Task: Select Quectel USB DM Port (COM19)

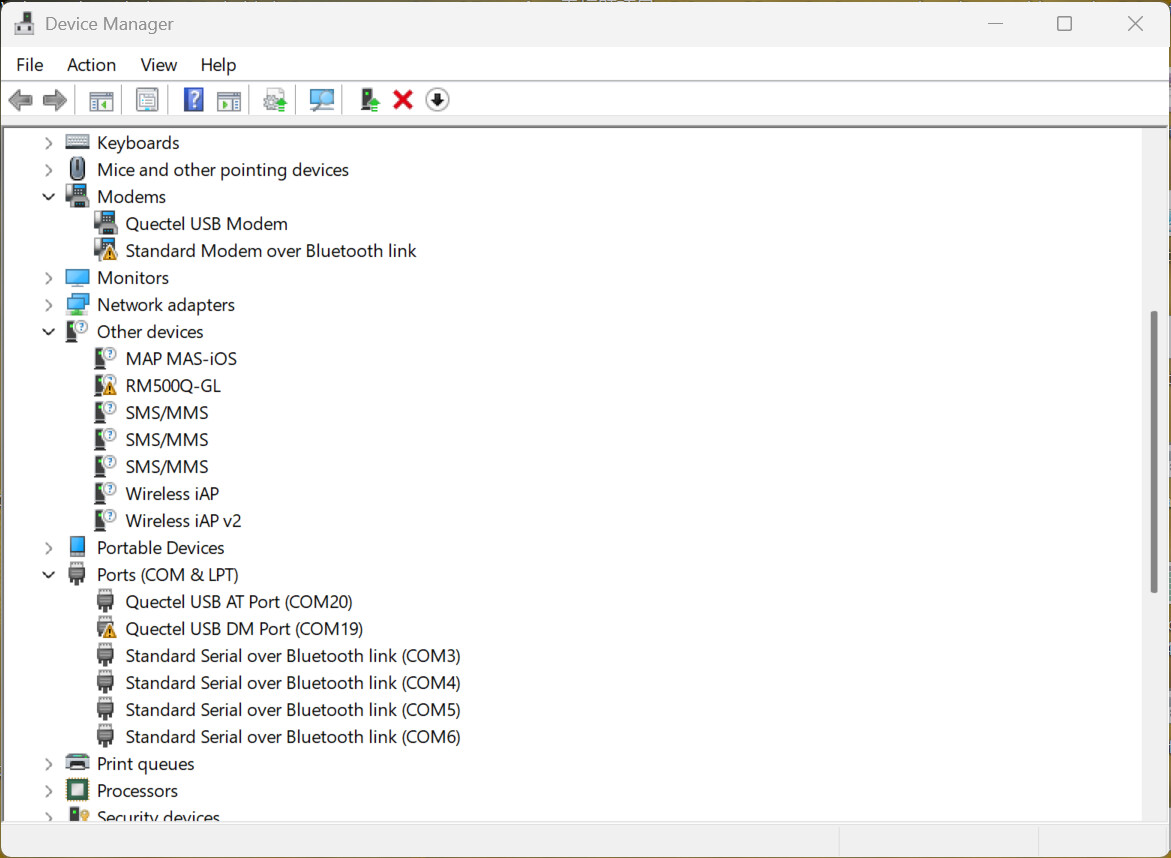Action: [243, 629]
